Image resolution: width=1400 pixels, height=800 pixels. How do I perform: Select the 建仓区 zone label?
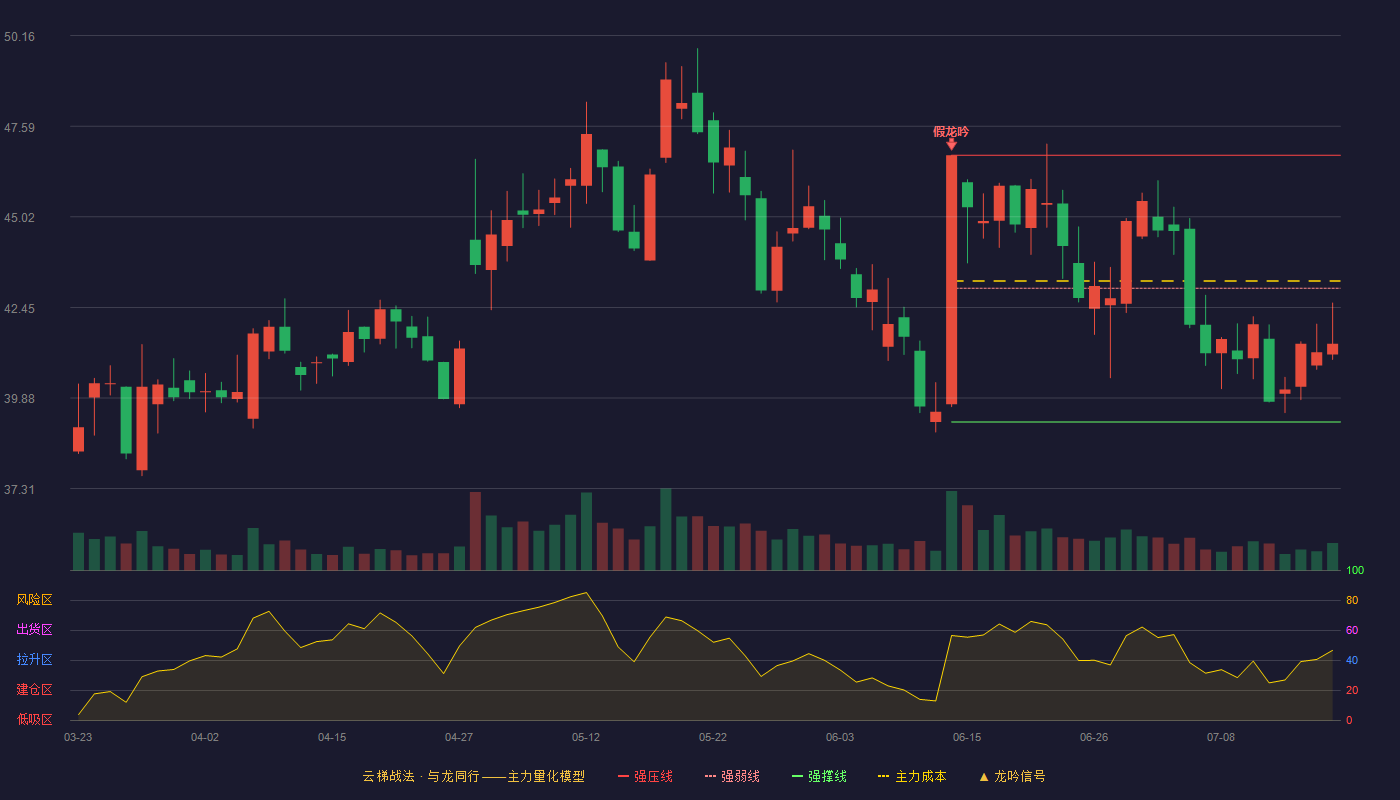click(x=34, y=690)
